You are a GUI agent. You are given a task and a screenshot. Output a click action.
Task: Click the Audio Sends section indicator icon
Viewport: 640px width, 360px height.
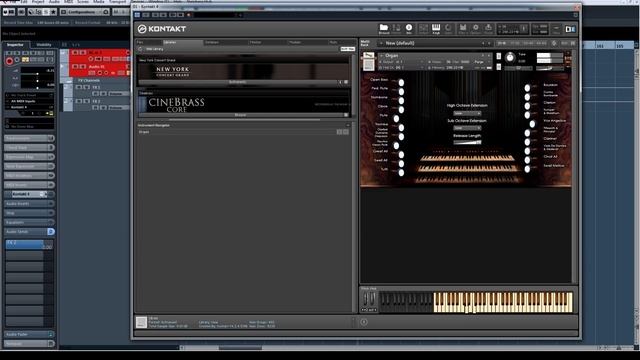(51, 231)
